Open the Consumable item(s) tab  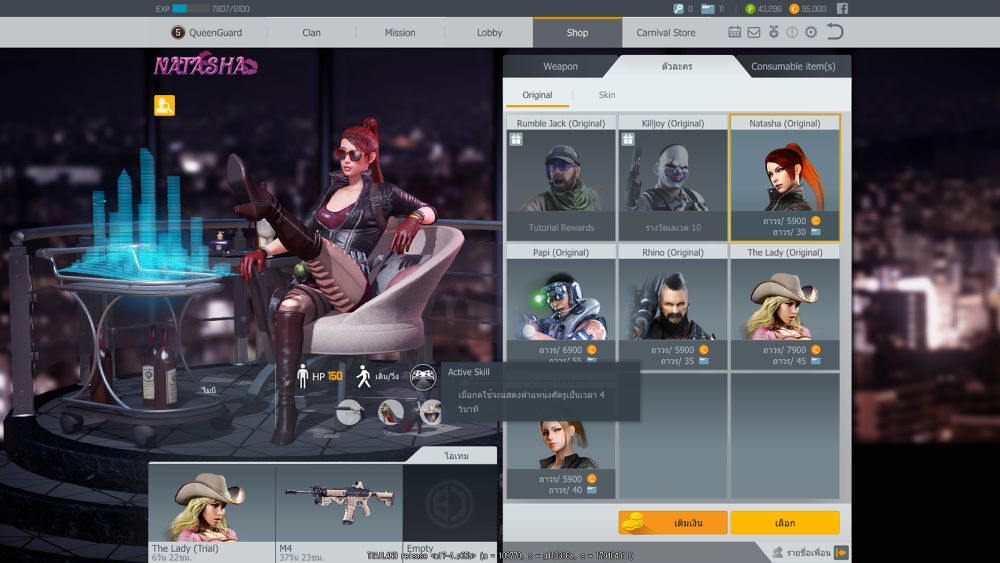(x=792, y=66)
